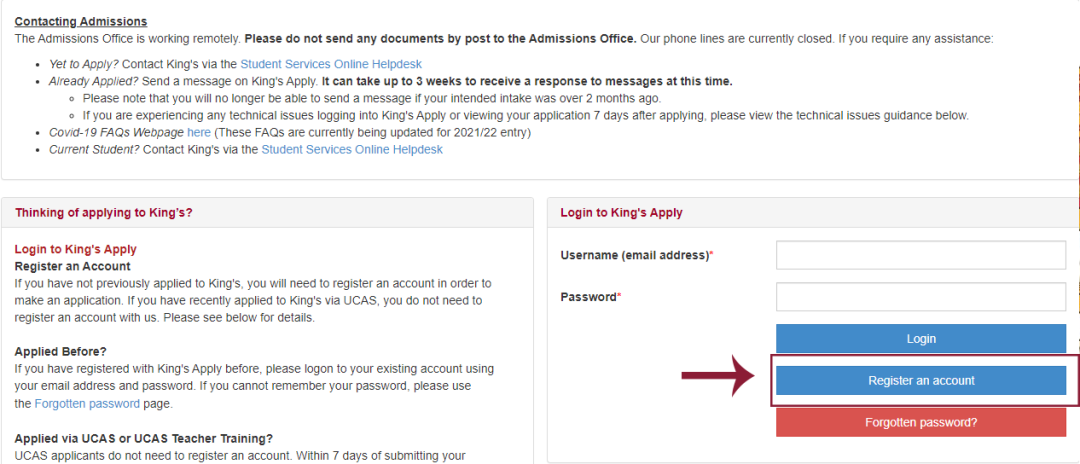Click the 'Username (email address)' field label
This screenshot has width=1080, height=464.
(x=636, y=255)
